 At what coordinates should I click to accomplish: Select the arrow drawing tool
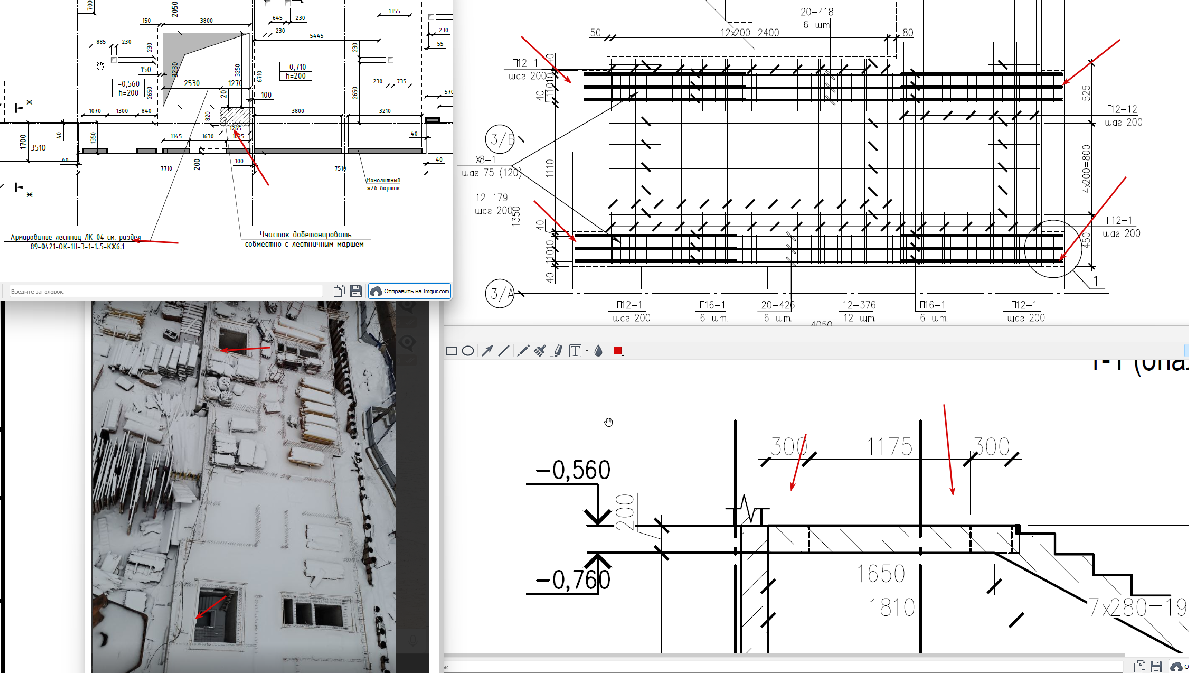(488, 351)
